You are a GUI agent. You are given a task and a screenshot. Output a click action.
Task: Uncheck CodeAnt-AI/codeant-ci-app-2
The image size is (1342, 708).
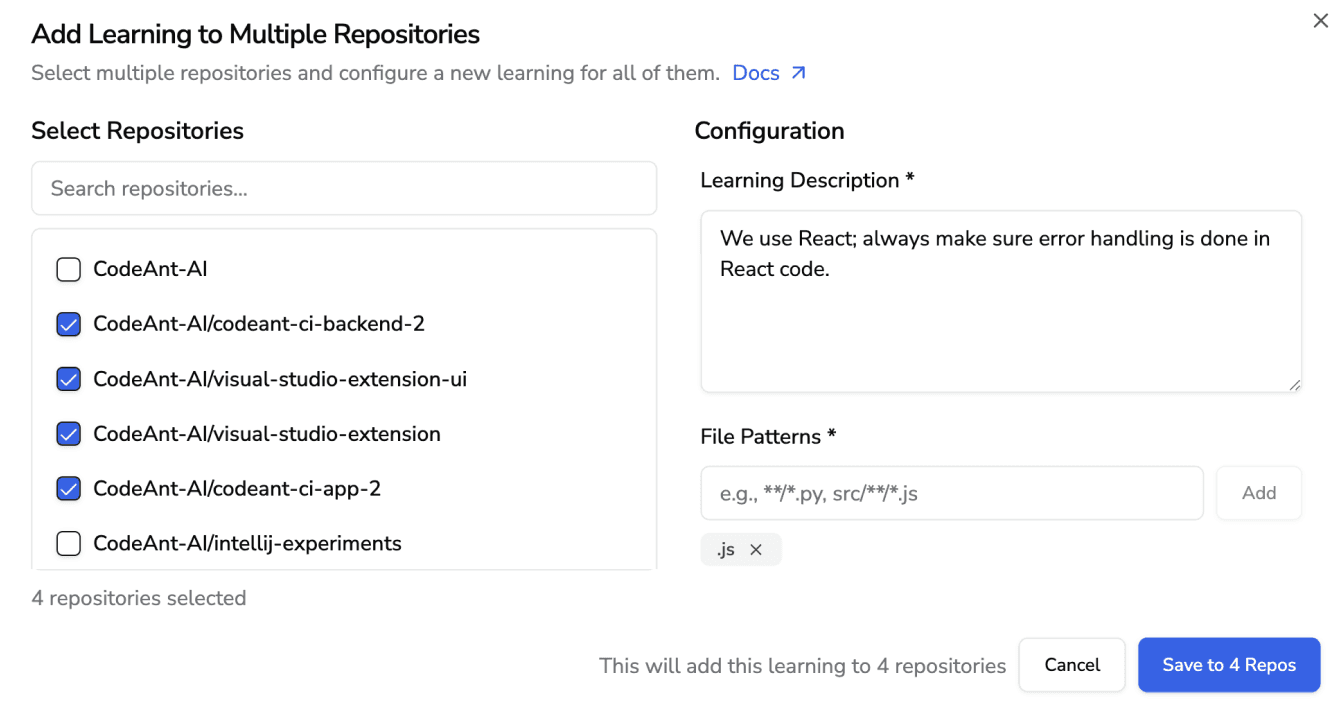pos(68,488)
